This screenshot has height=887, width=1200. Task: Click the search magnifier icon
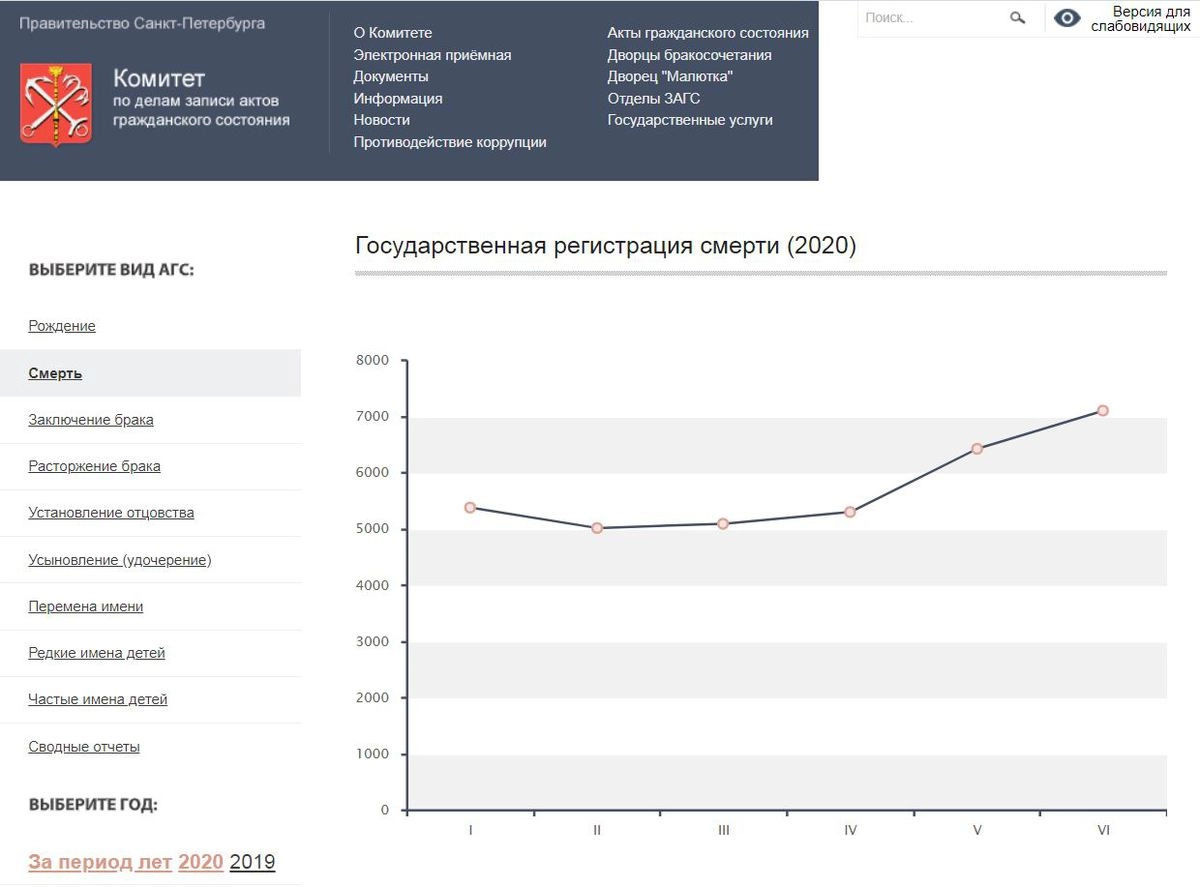tap(1018, 18)
